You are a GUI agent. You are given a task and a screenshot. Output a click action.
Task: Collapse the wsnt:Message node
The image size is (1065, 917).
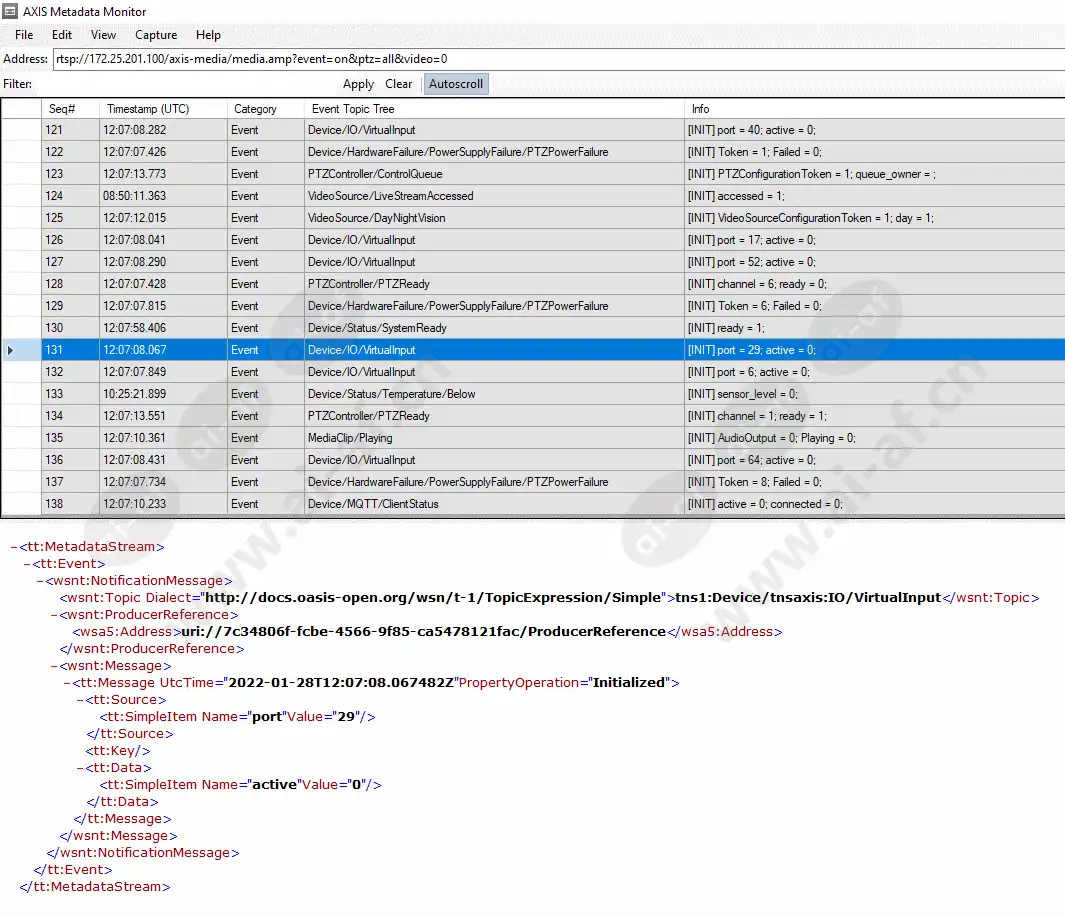pyautogui.click(x=54, y=666)
